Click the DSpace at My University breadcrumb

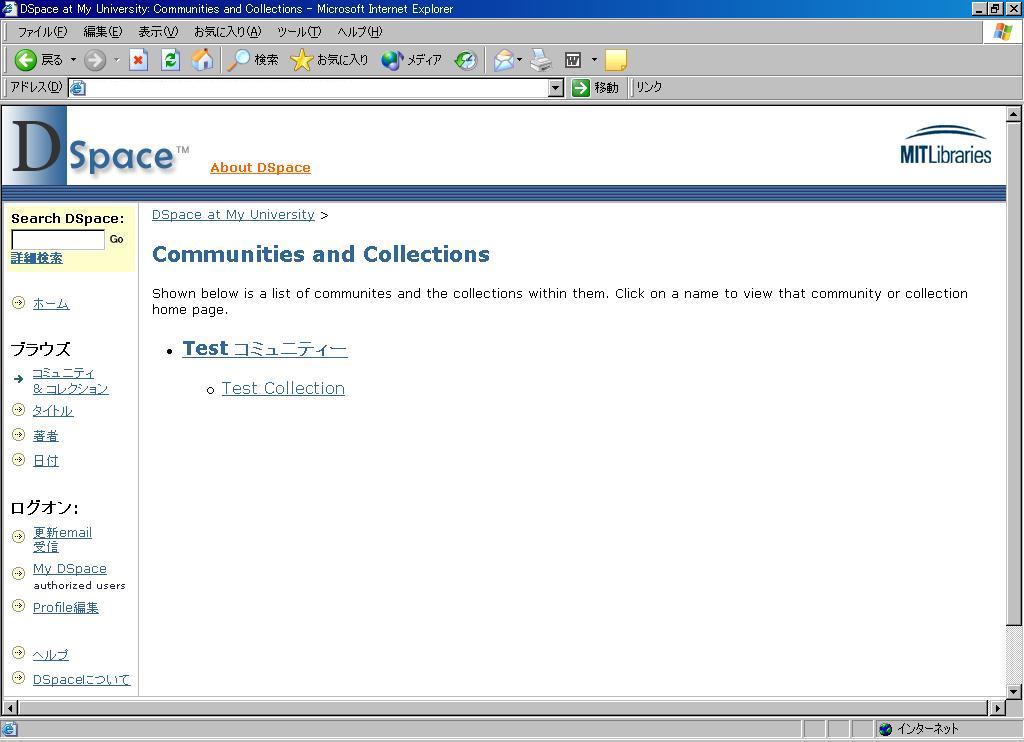pos(233,214)
